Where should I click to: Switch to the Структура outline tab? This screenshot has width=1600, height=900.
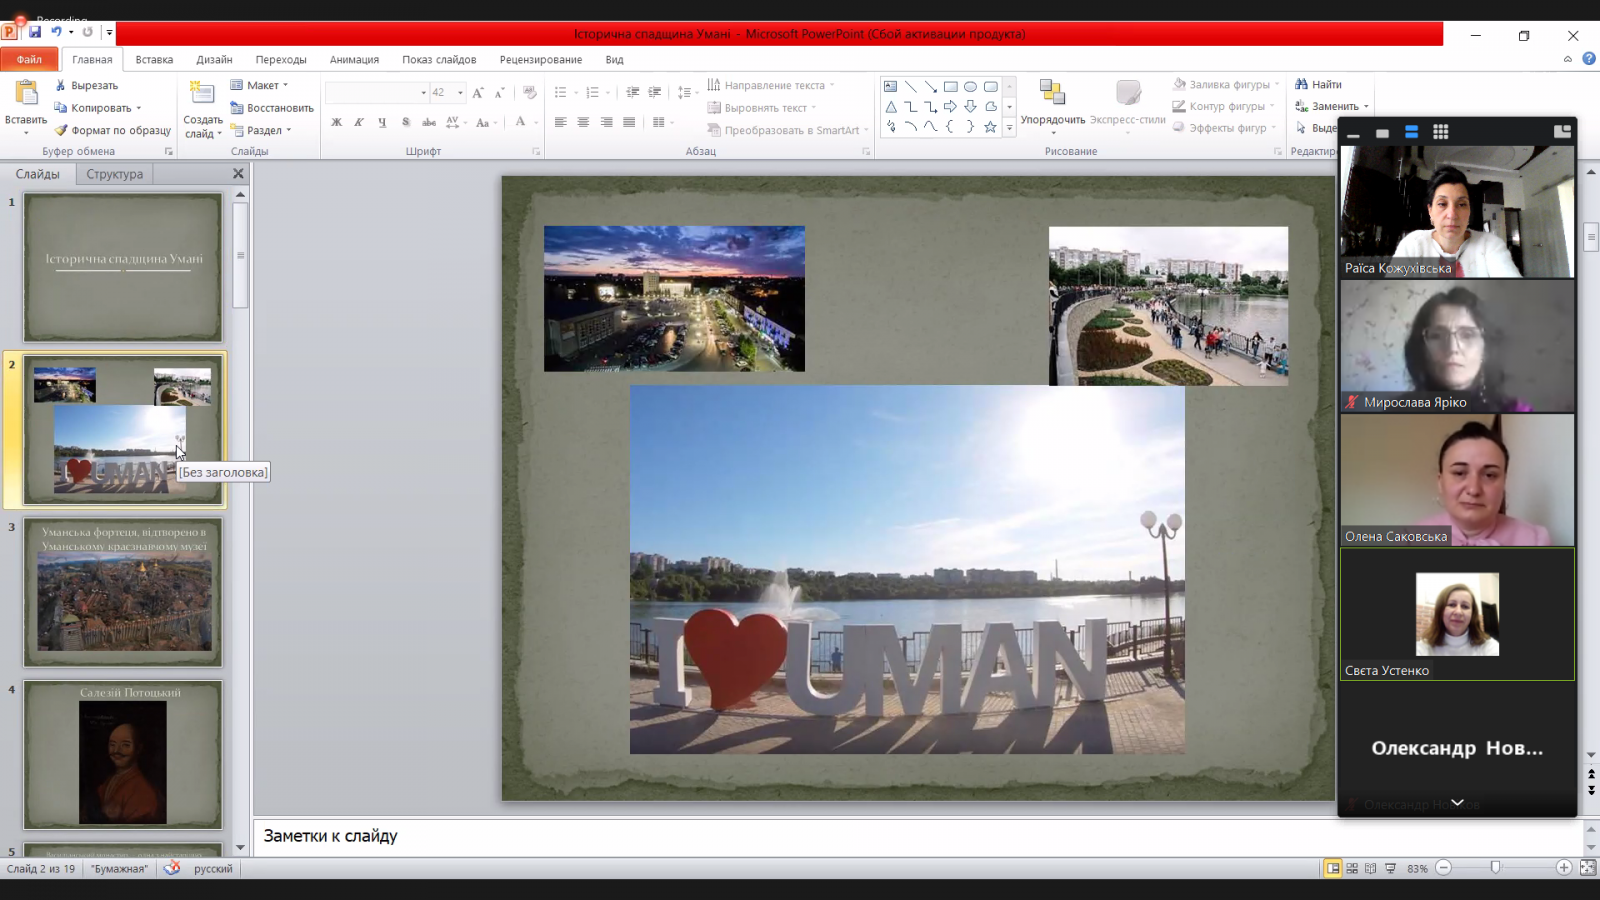(x=114, y=174)
